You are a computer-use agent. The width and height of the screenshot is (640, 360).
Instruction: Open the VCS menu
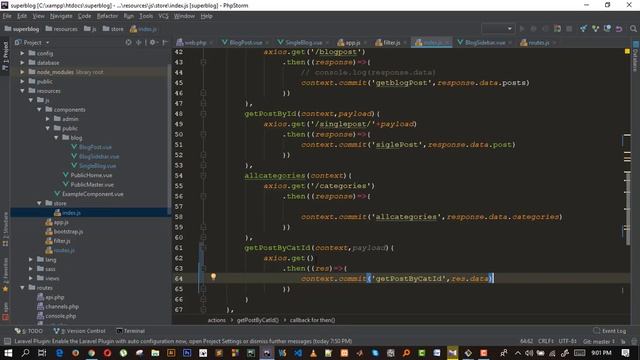(163, 16)
